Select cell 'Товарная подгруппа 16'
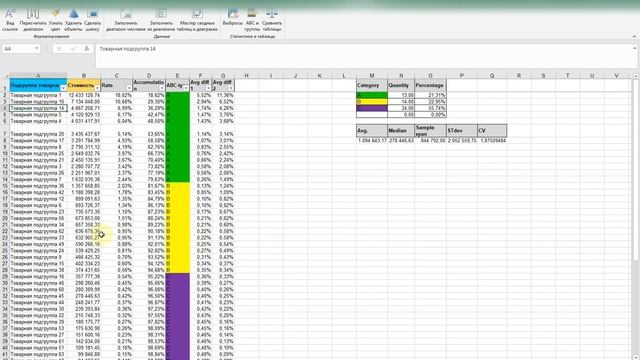Screen dimensions: 640x360 point(38,276)
